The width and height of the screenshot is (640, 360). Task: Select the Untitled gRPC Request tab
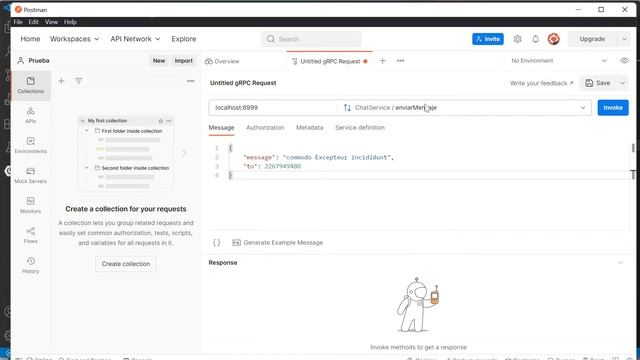[x=330, y=61]
